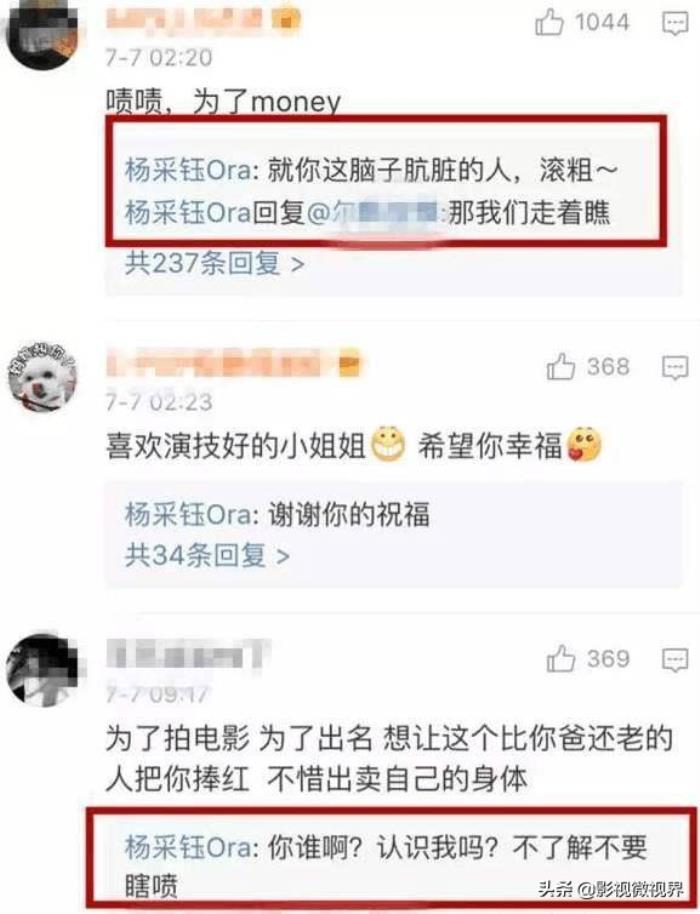Open the first commenter's dark avatar

point(41,35)
